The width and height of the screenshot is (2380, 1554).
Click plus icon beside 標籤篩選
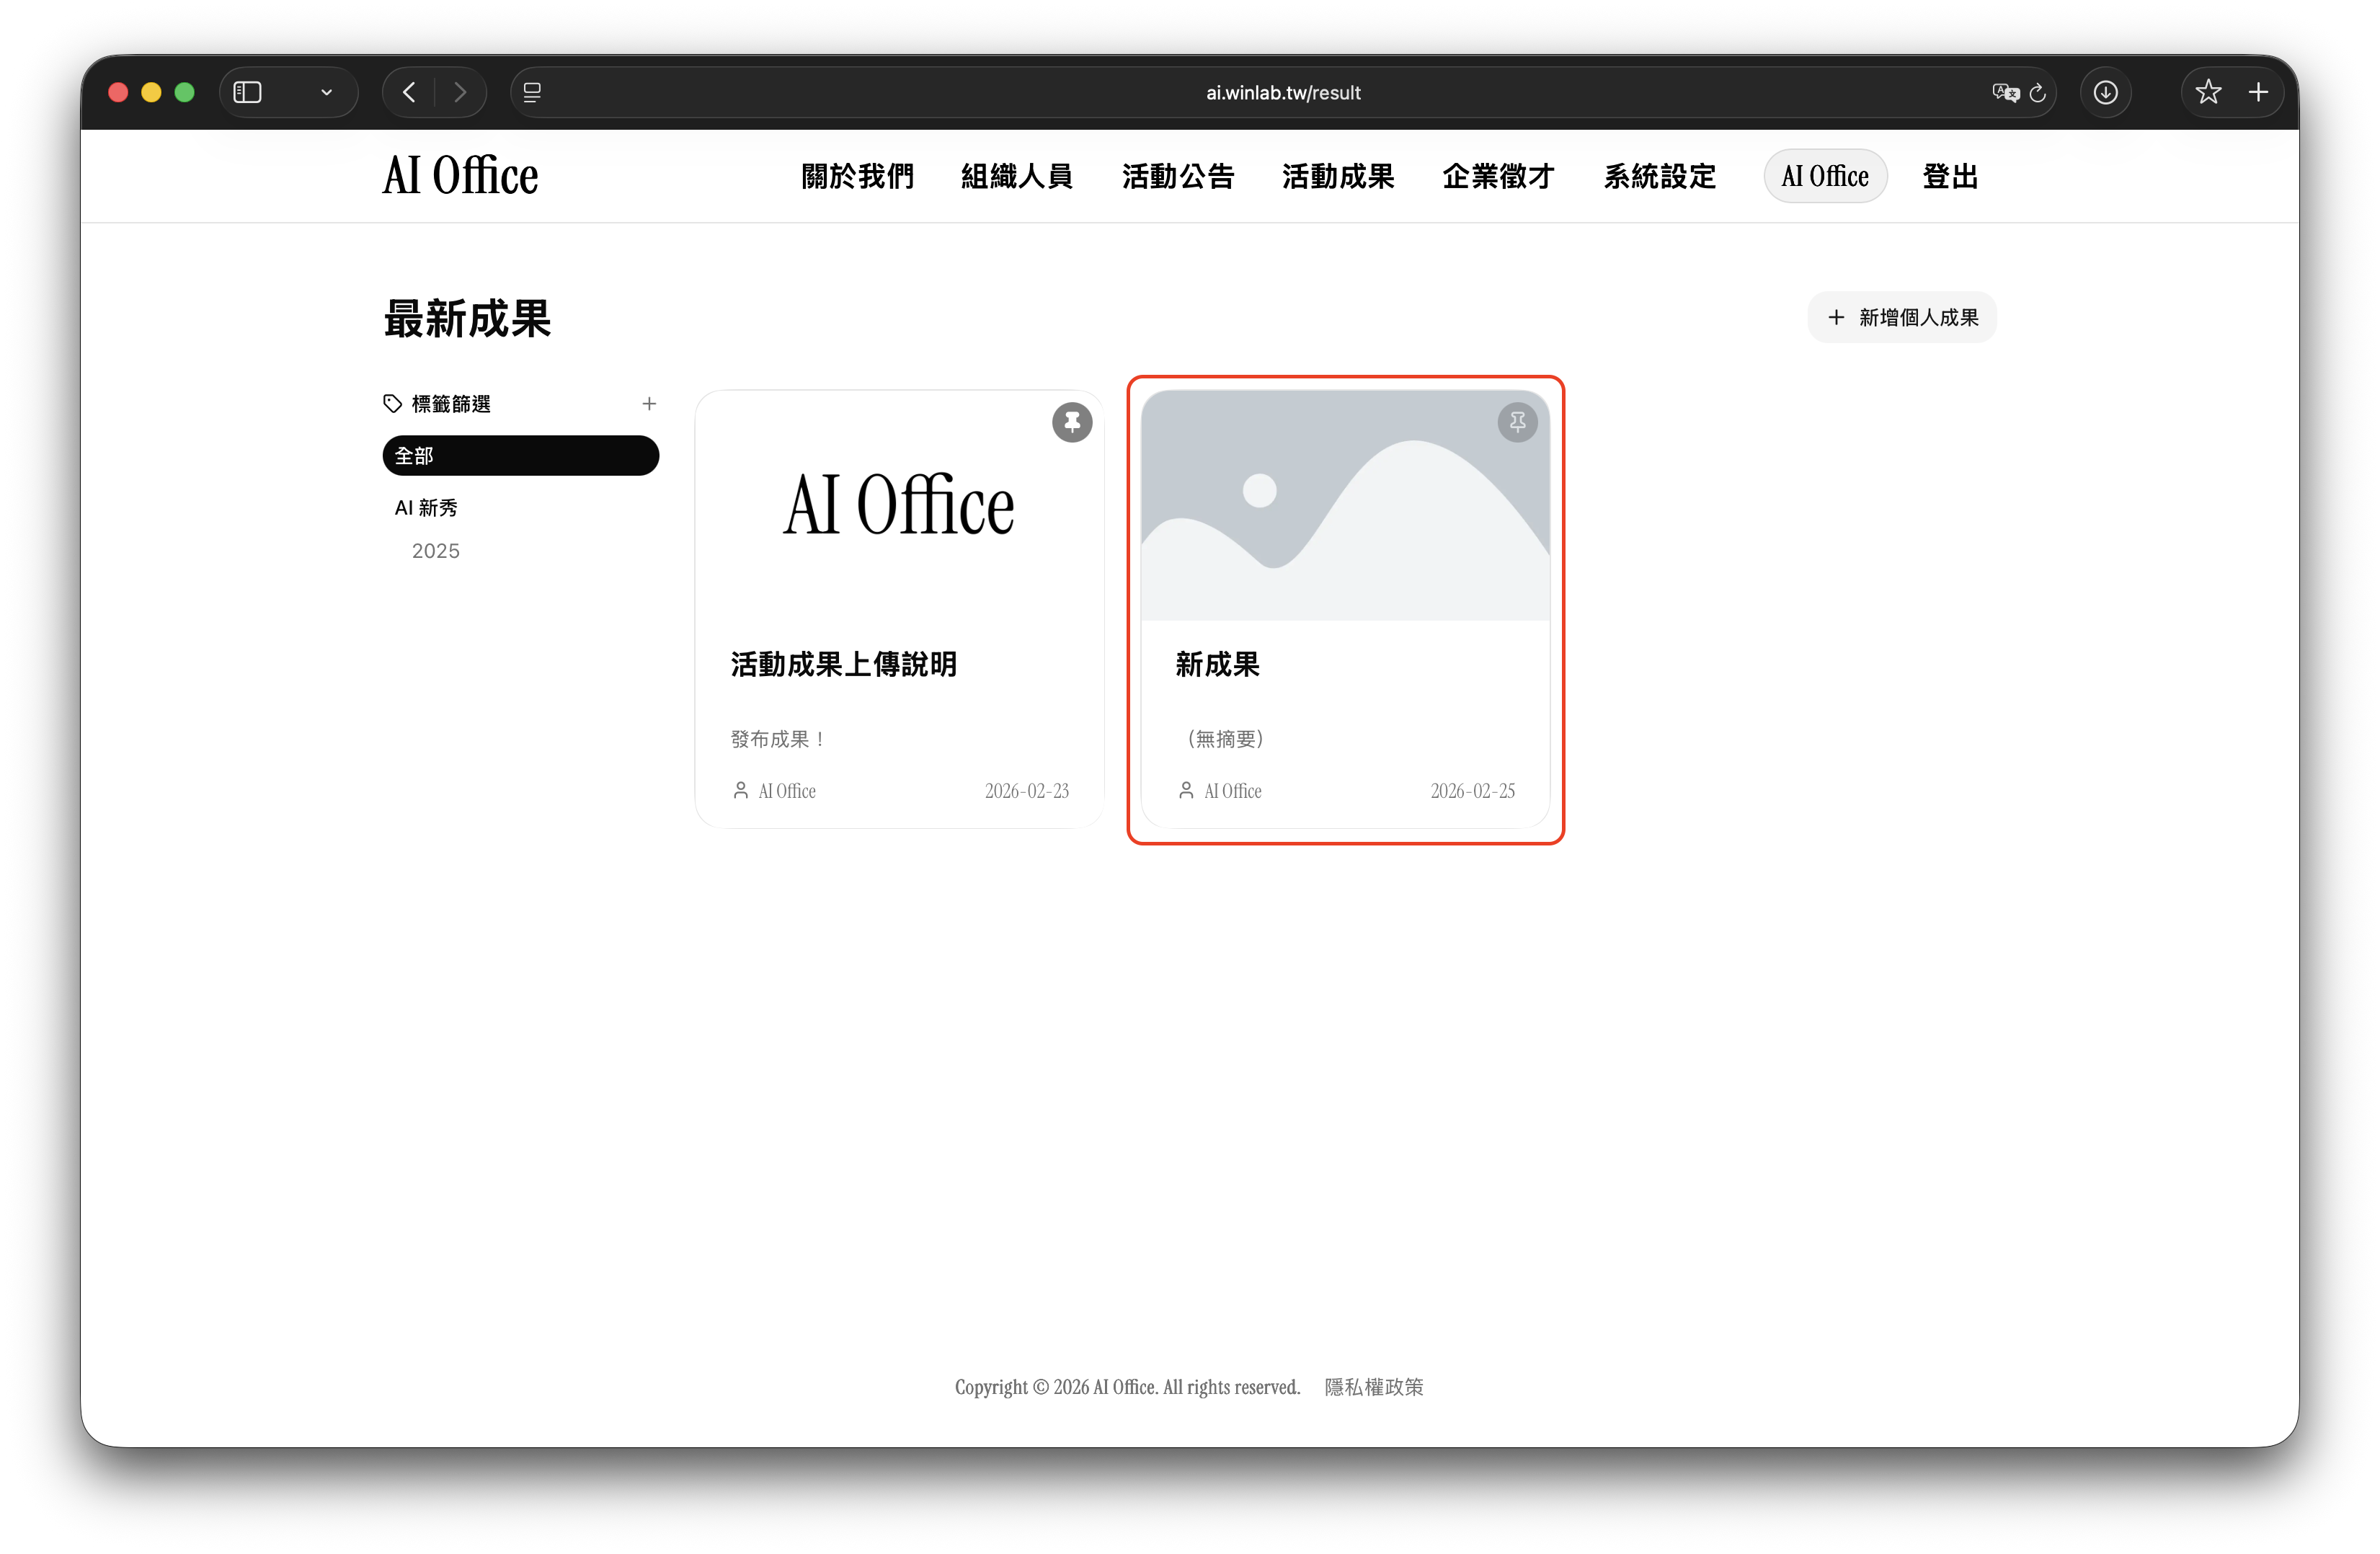(x=649, y=404)
